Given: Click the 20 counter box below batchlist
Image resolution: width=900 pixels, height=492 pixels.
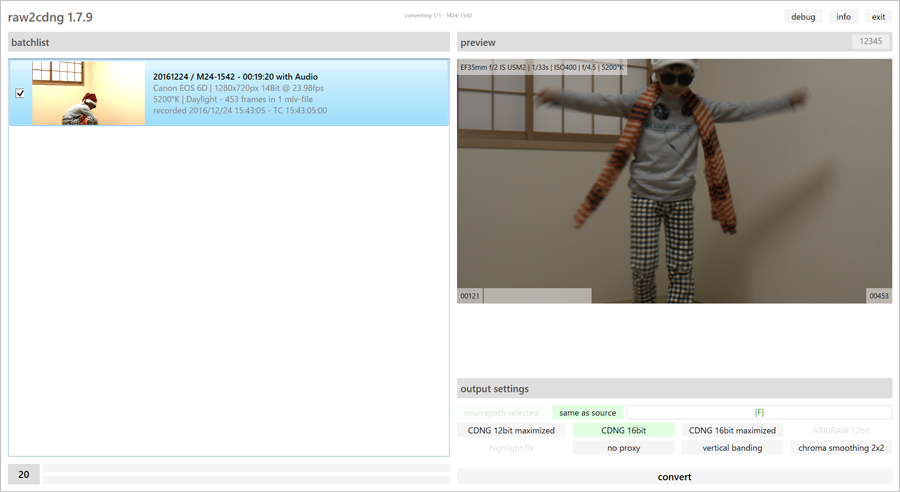Looking at the screenshot, I should pyautogui.click(x=24, y=475).
